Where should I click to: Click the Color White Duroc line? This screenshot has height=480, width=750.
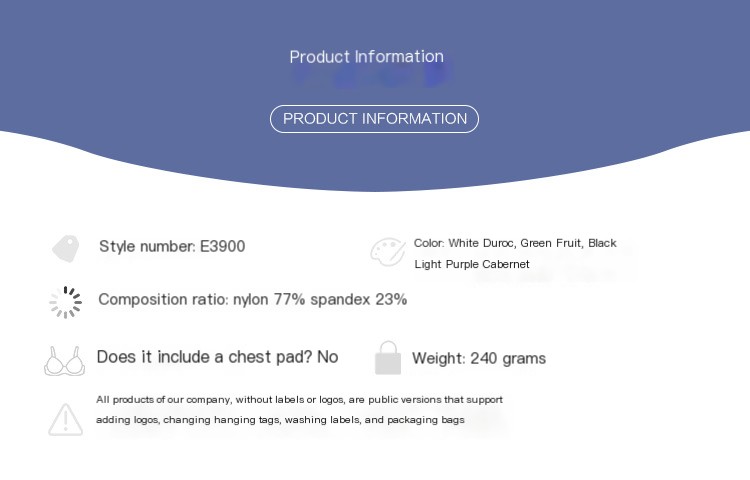pyautogui.click(x=515, y=243)
